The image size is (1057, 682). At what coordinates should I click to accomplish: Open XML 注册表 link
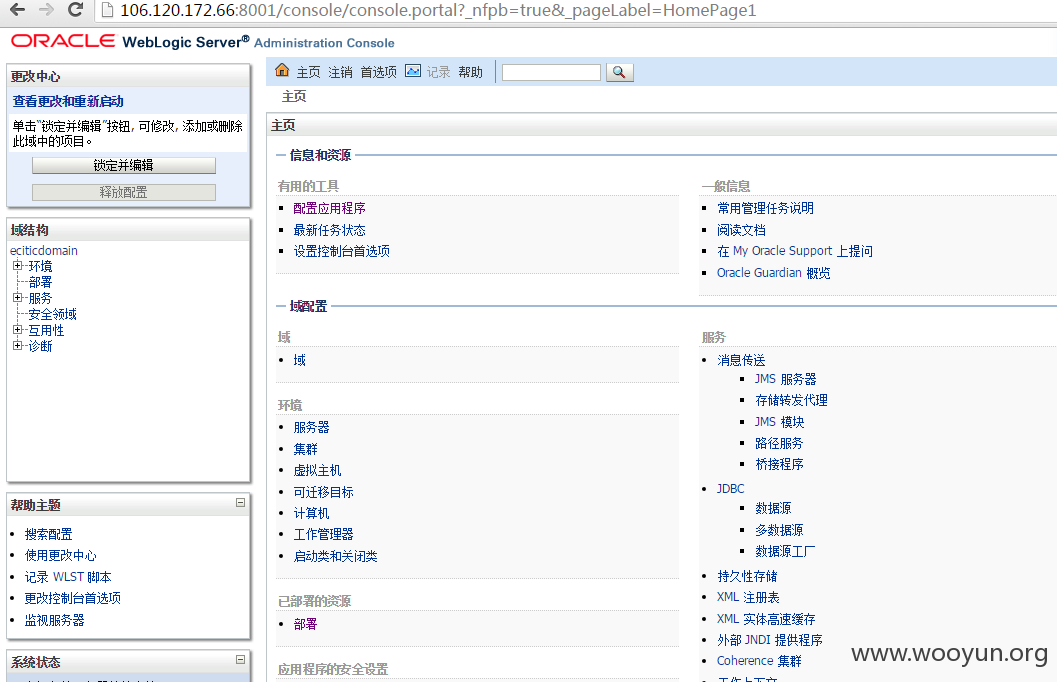tap(748, 597)
